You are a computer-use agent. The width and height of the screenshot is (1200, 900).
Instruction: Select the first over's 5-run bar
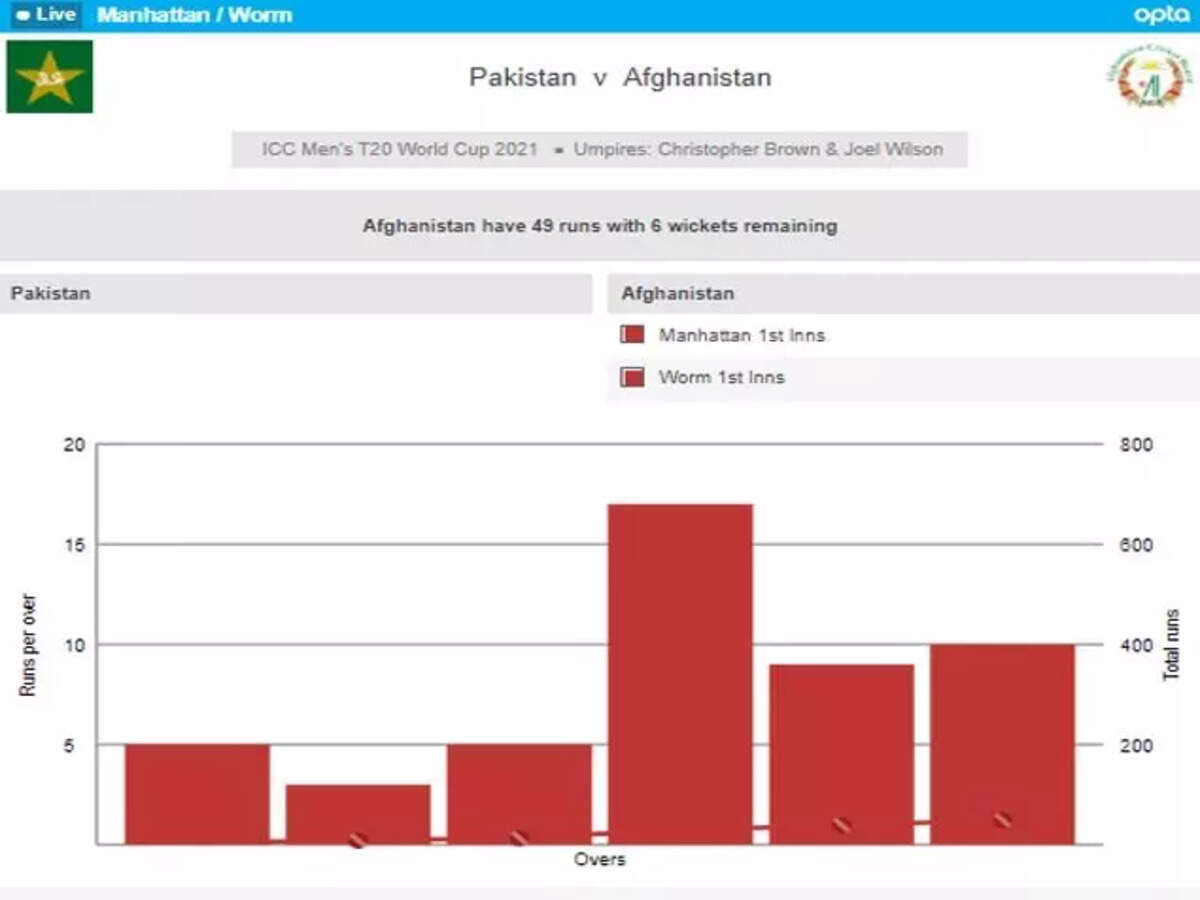click(197, 790)
